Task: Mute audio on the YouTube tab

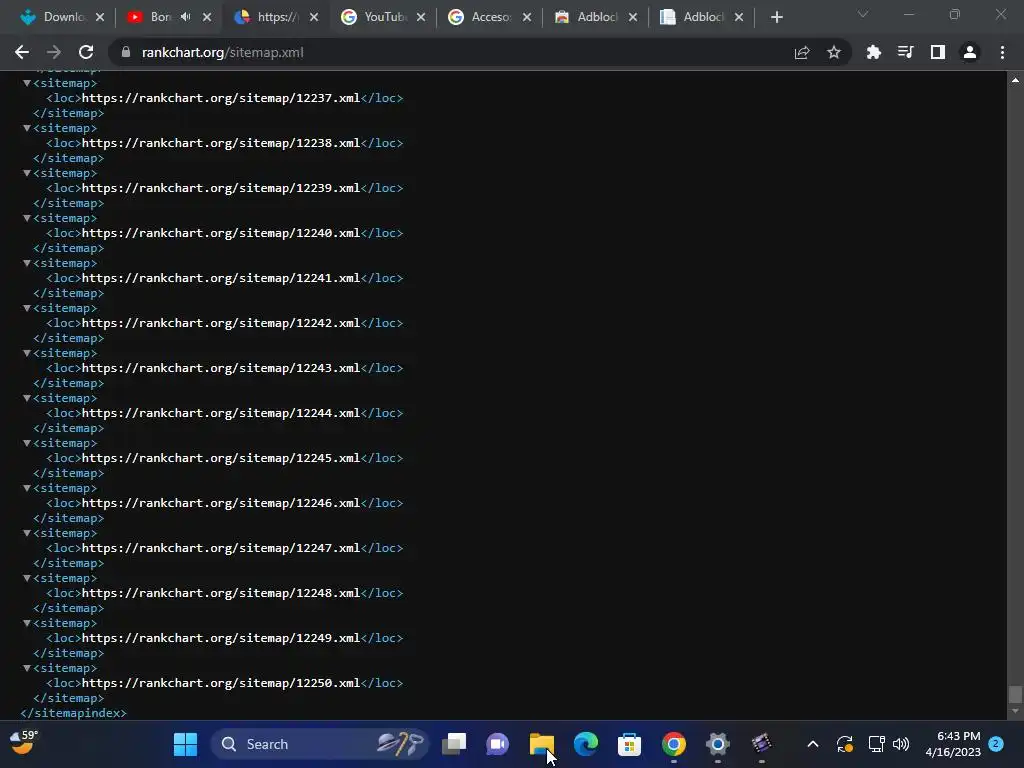Action: (185, 17)
